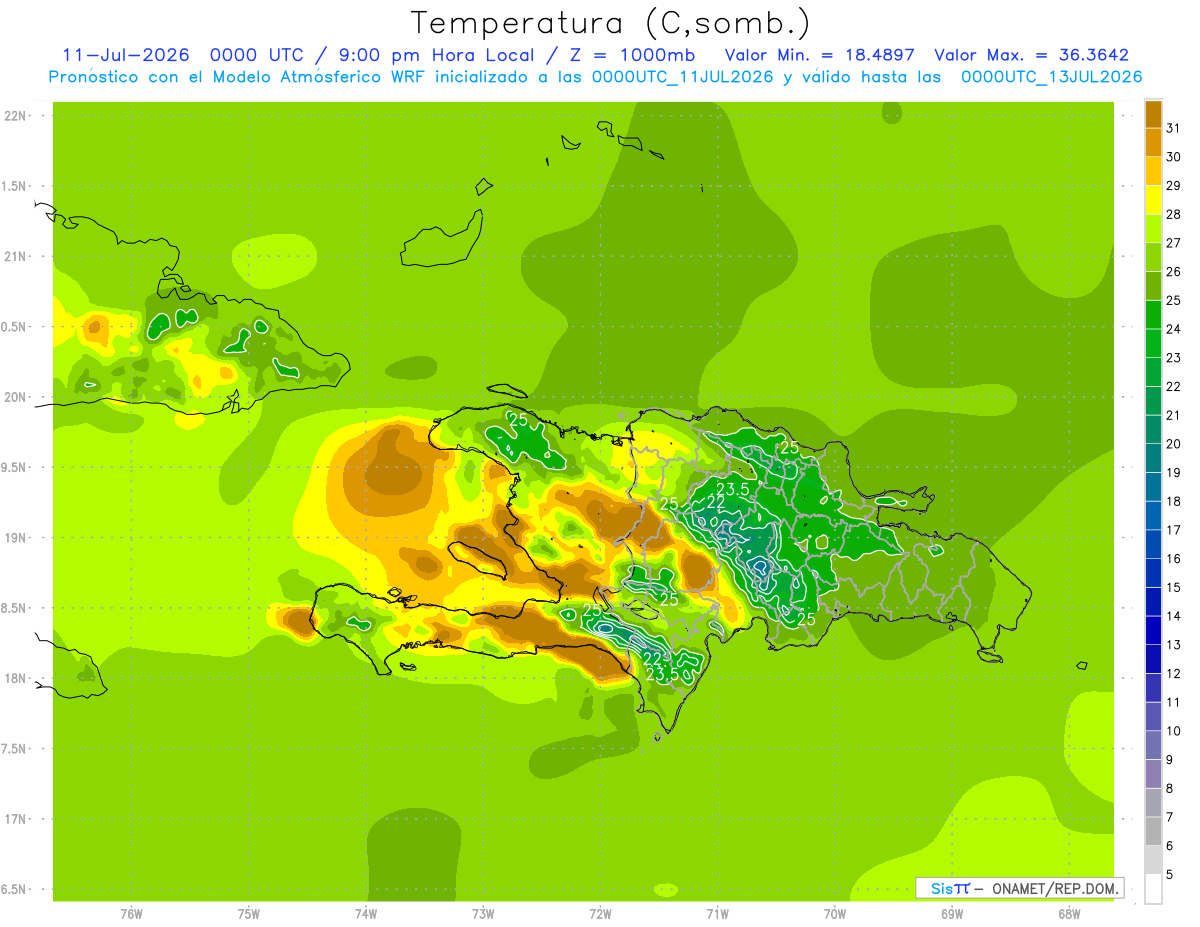Click the "71W" longitude axis label
Image resolution: width=1200 pixels, height=927 pixels.
point(717,914)
